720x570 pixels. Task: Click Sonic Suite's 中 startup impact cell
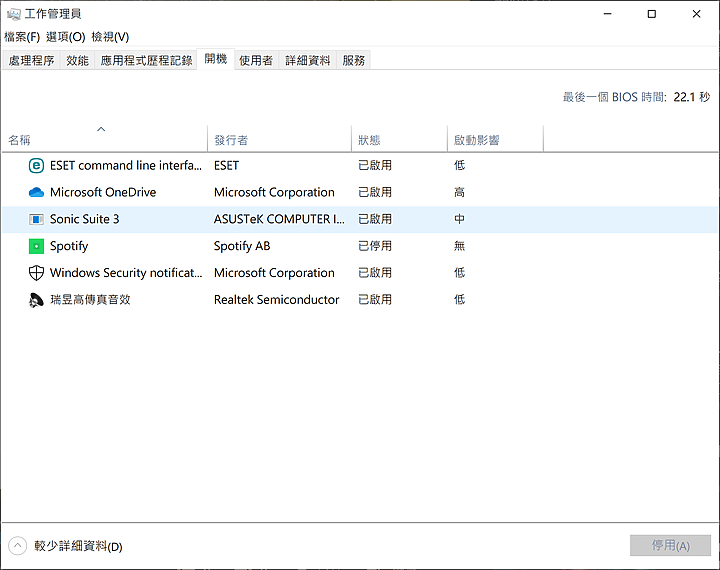coord(459,219)
